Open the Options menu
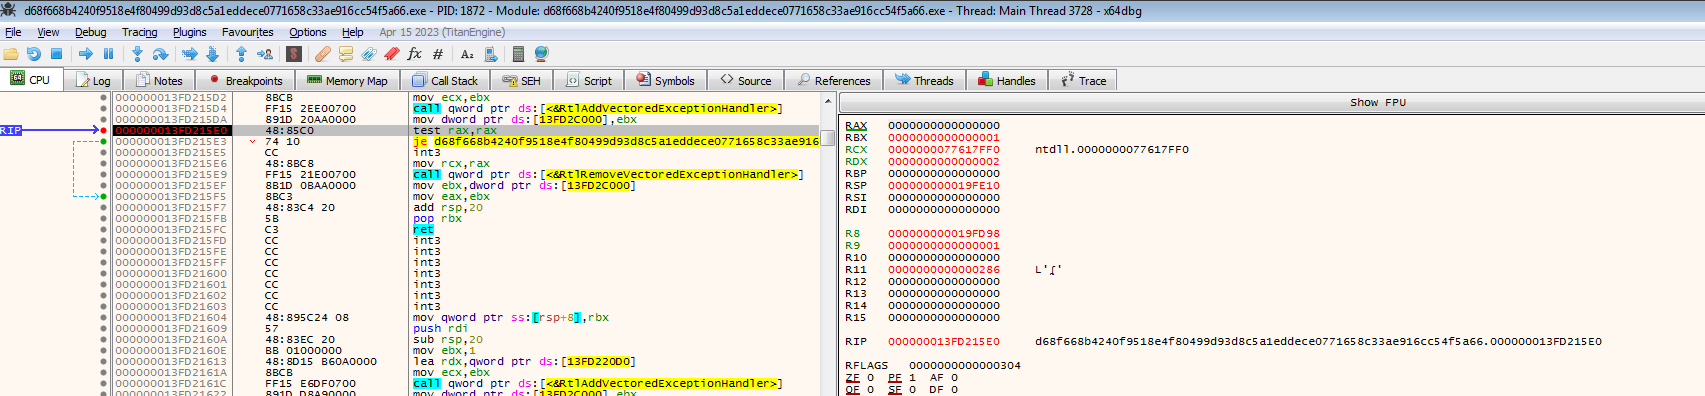The height and width of the screenshot is (396, 1705). [x=307, y=32]
